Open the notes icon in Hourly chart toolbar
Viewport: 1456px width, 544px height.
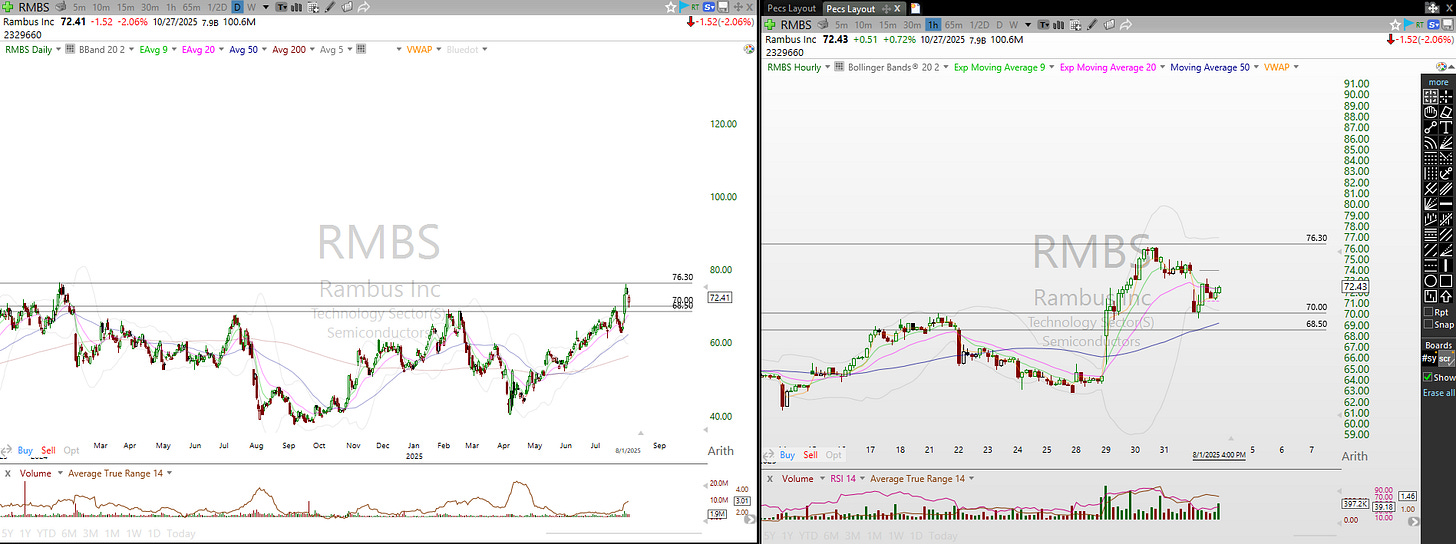[1109, 25]
